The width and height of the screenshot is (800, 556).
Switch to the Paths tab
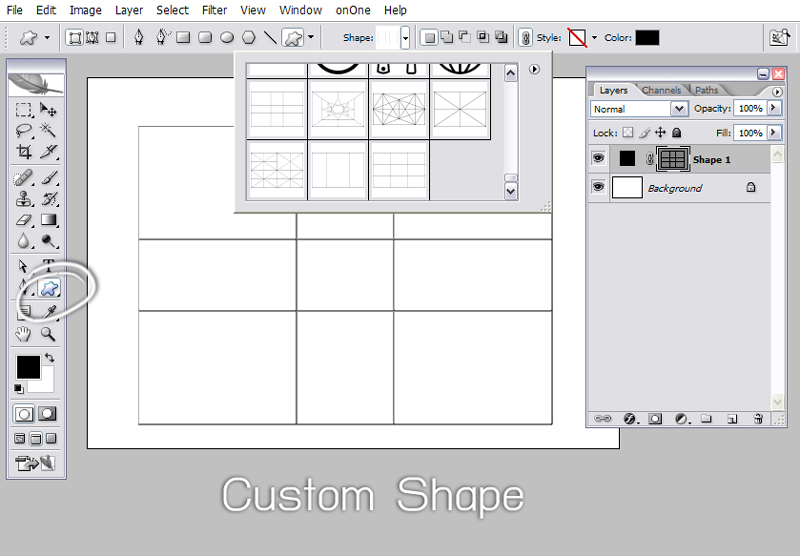tap(707, 90)
